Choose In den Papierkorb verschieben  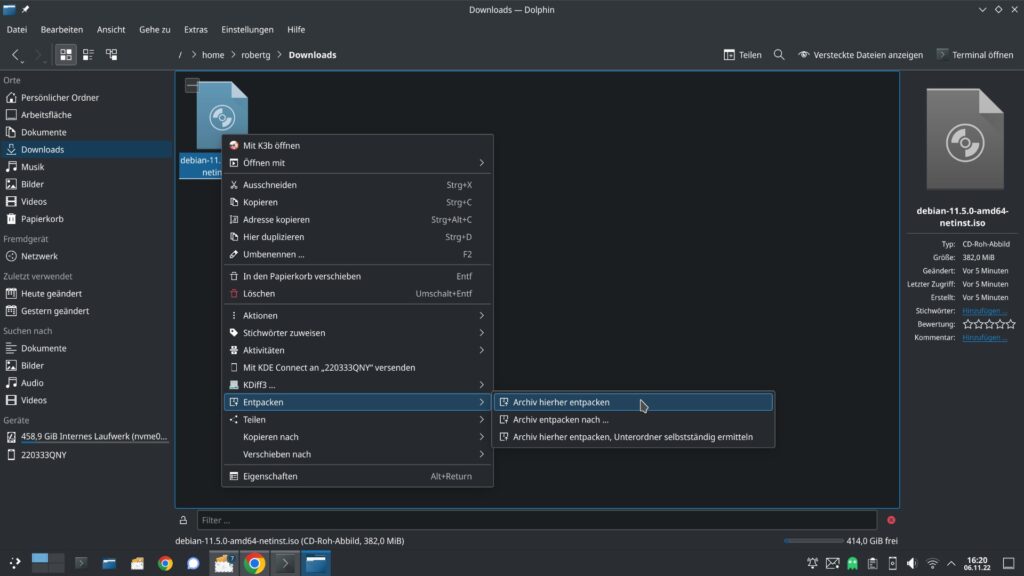pos(357,276)
